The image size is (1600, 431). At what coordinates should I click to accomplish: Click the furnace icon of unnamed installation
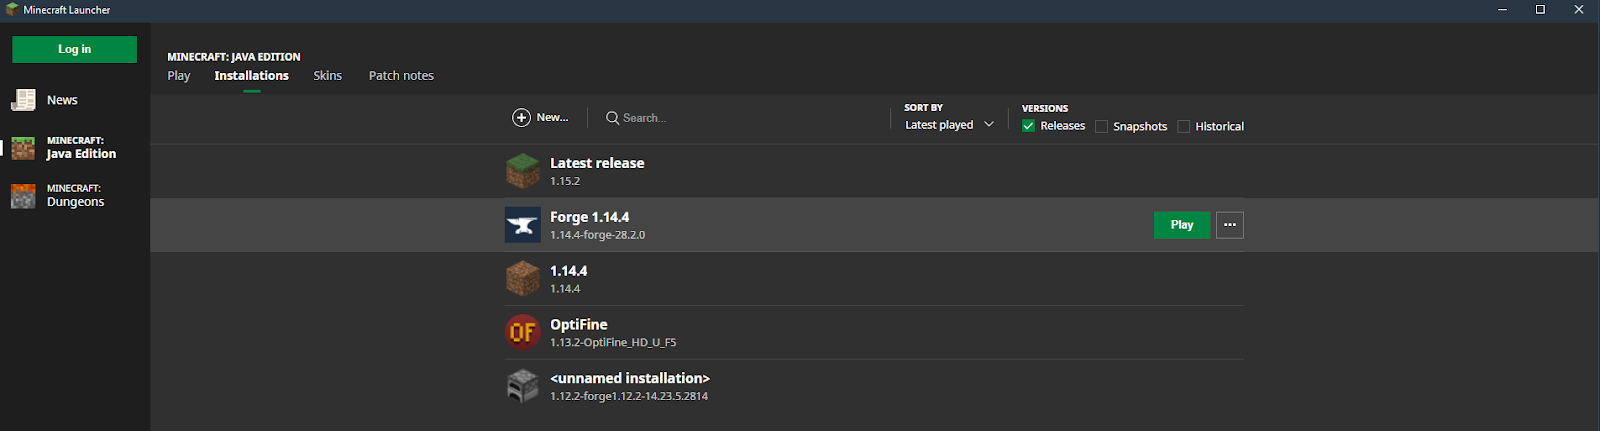tap(522, 386)
